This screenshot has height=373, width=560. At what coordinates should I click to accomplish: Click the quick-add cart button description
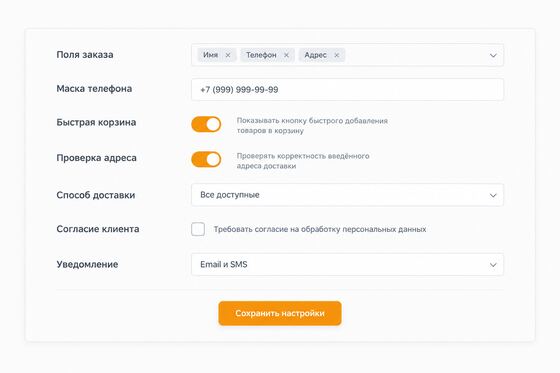(312, 126)
